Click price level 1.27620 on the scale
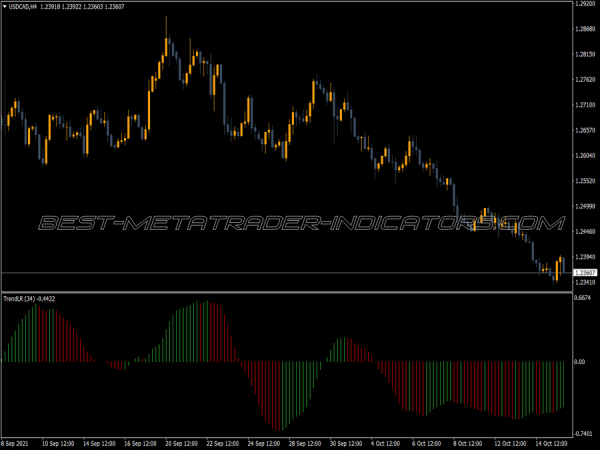 585,80
